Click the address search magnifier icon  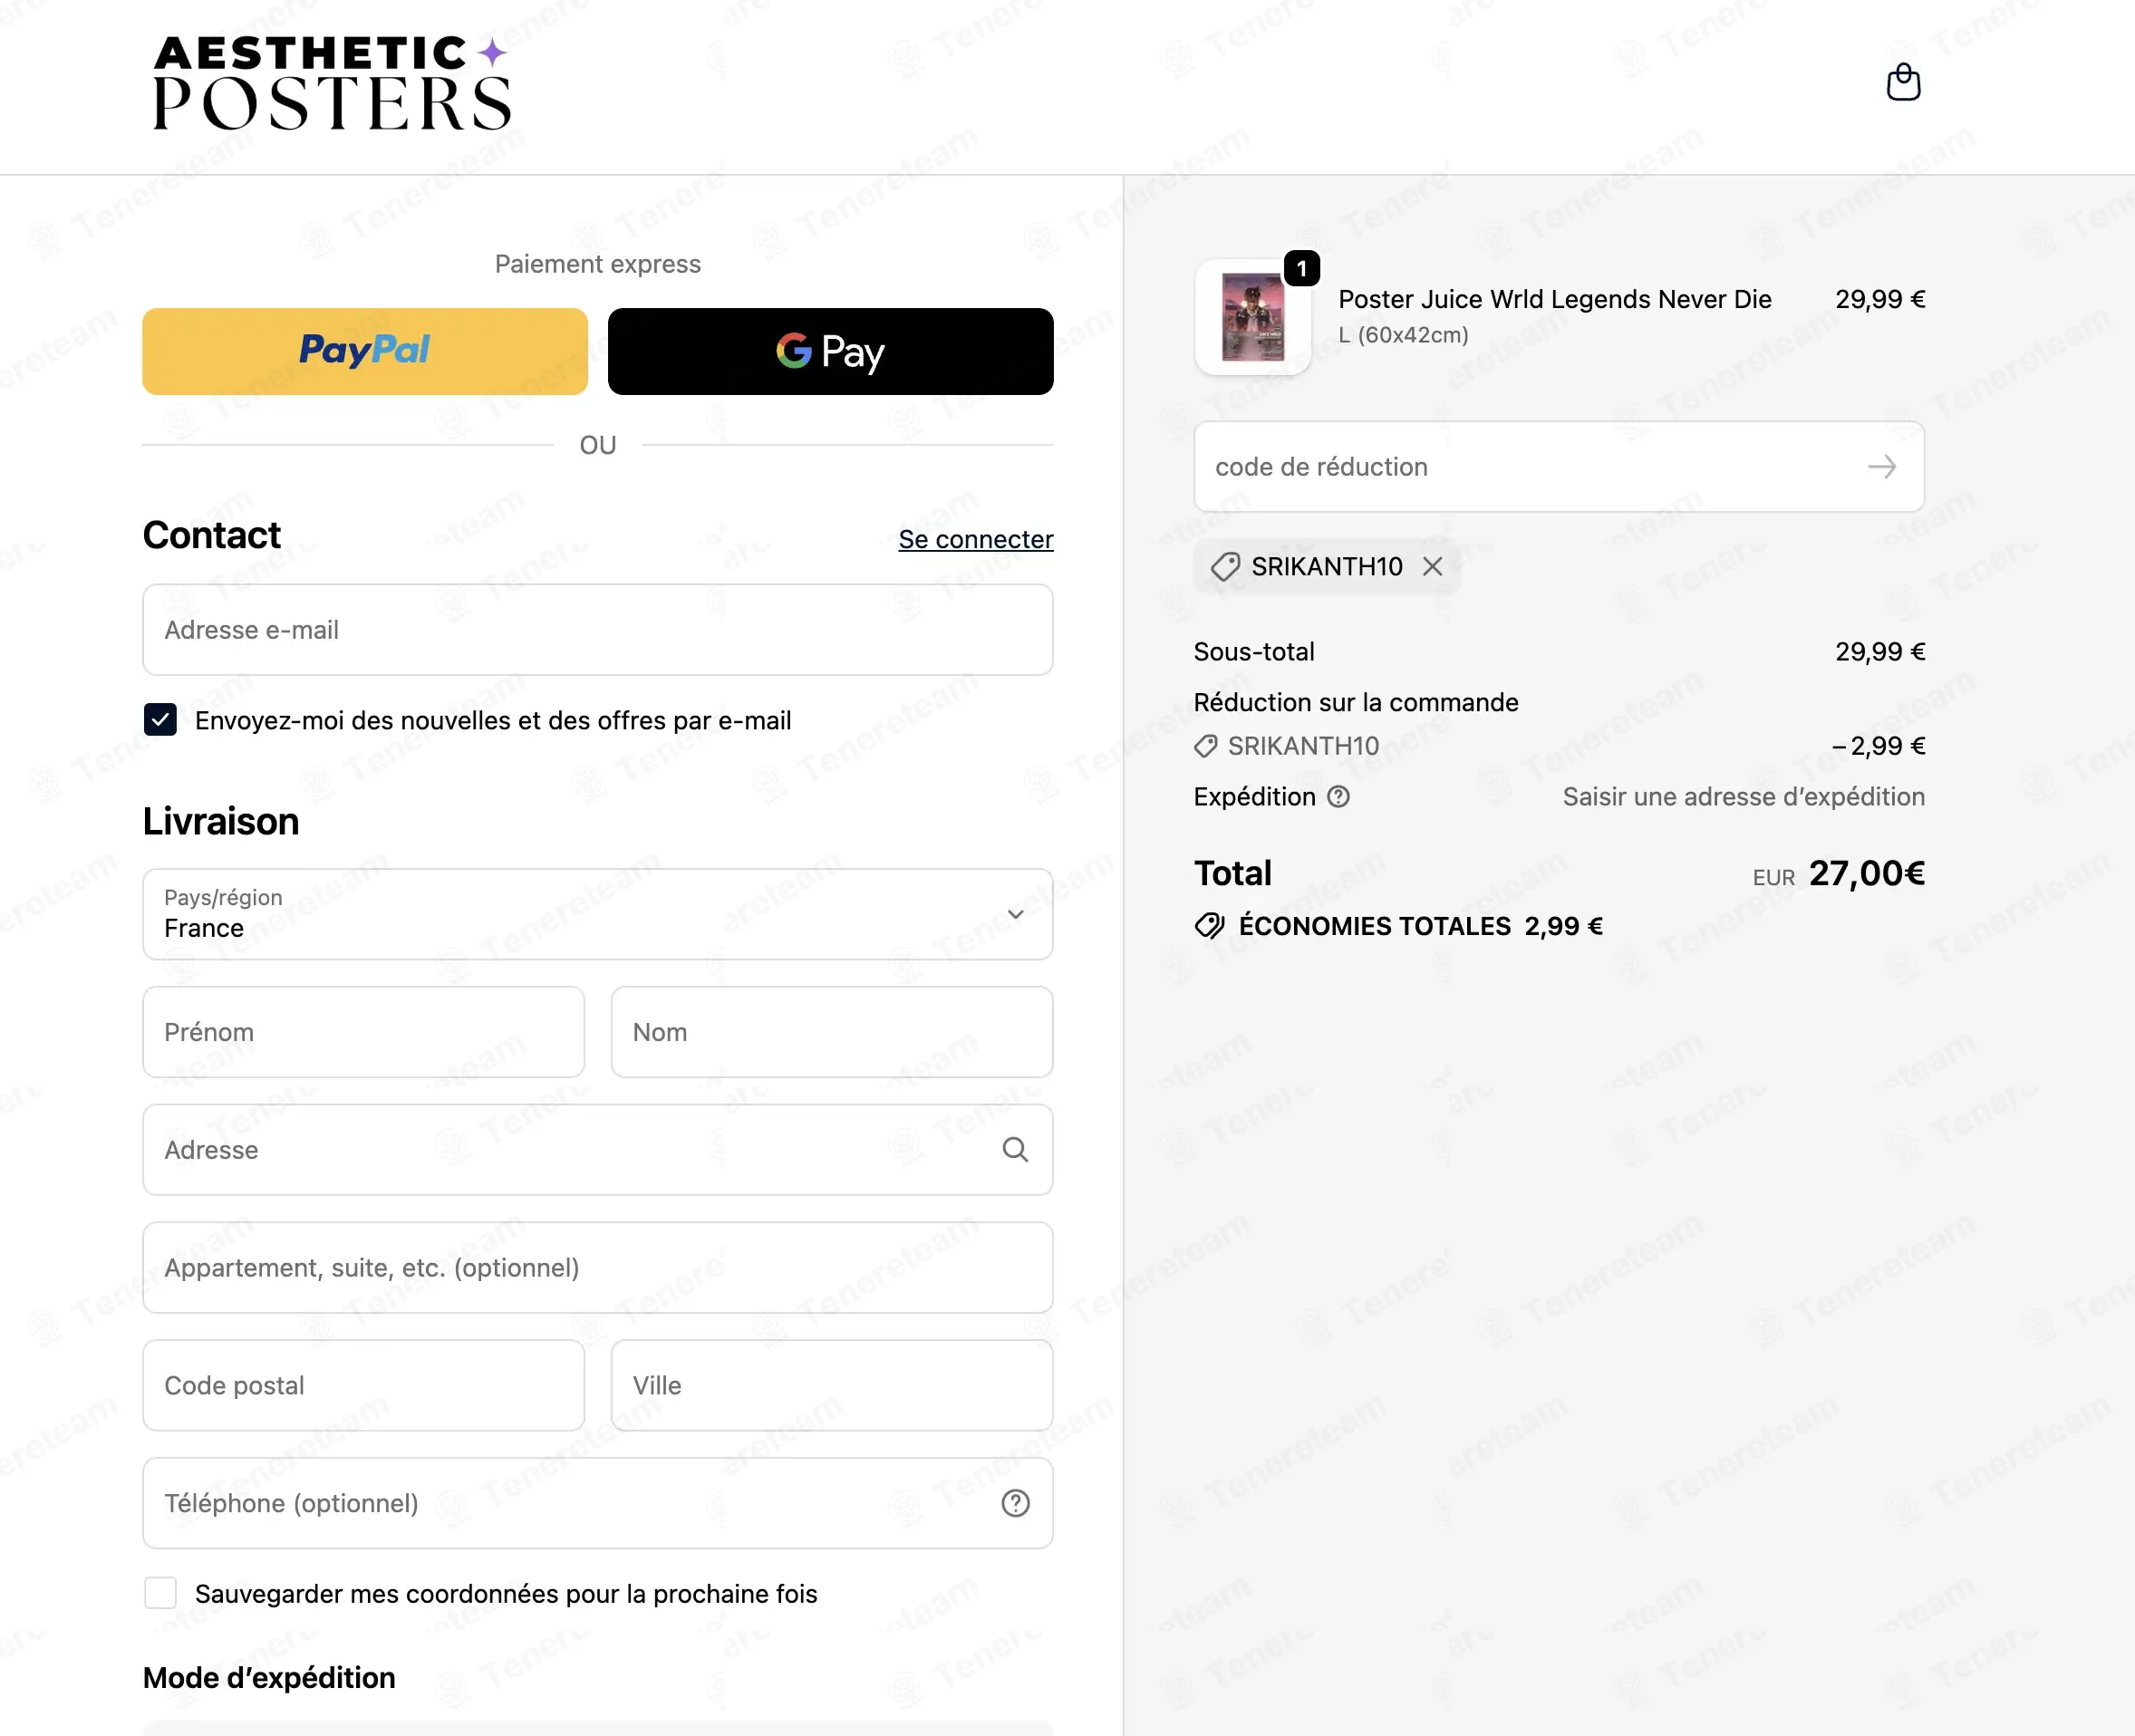pos(1015,1150)
